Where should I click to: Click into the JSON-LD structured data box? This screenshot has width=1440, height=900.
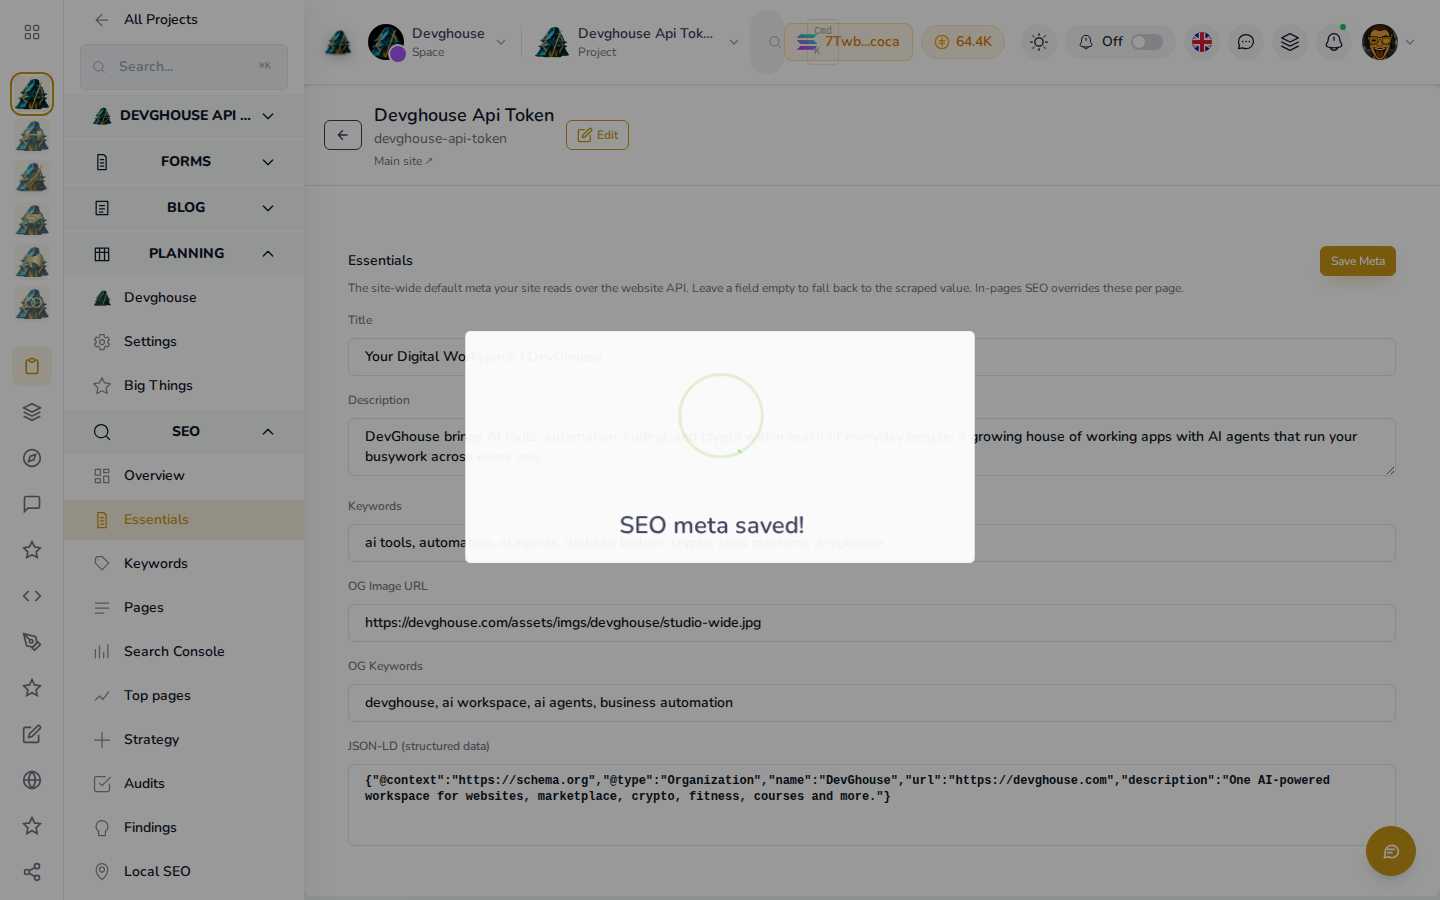point(872,805)
